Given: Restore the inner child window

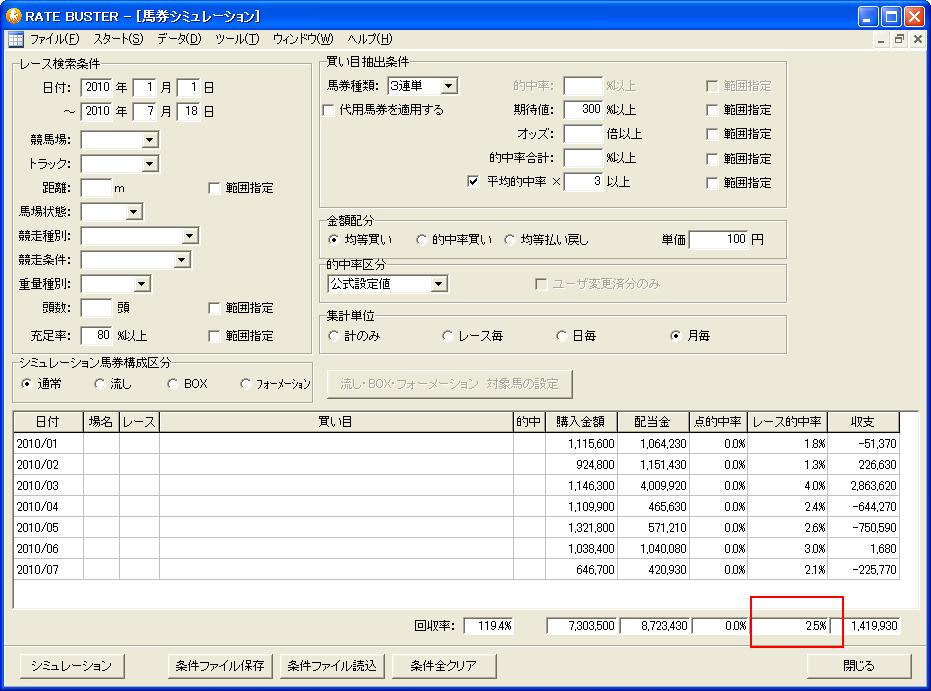Looking at the screenshot, I should tap(900, 39).
